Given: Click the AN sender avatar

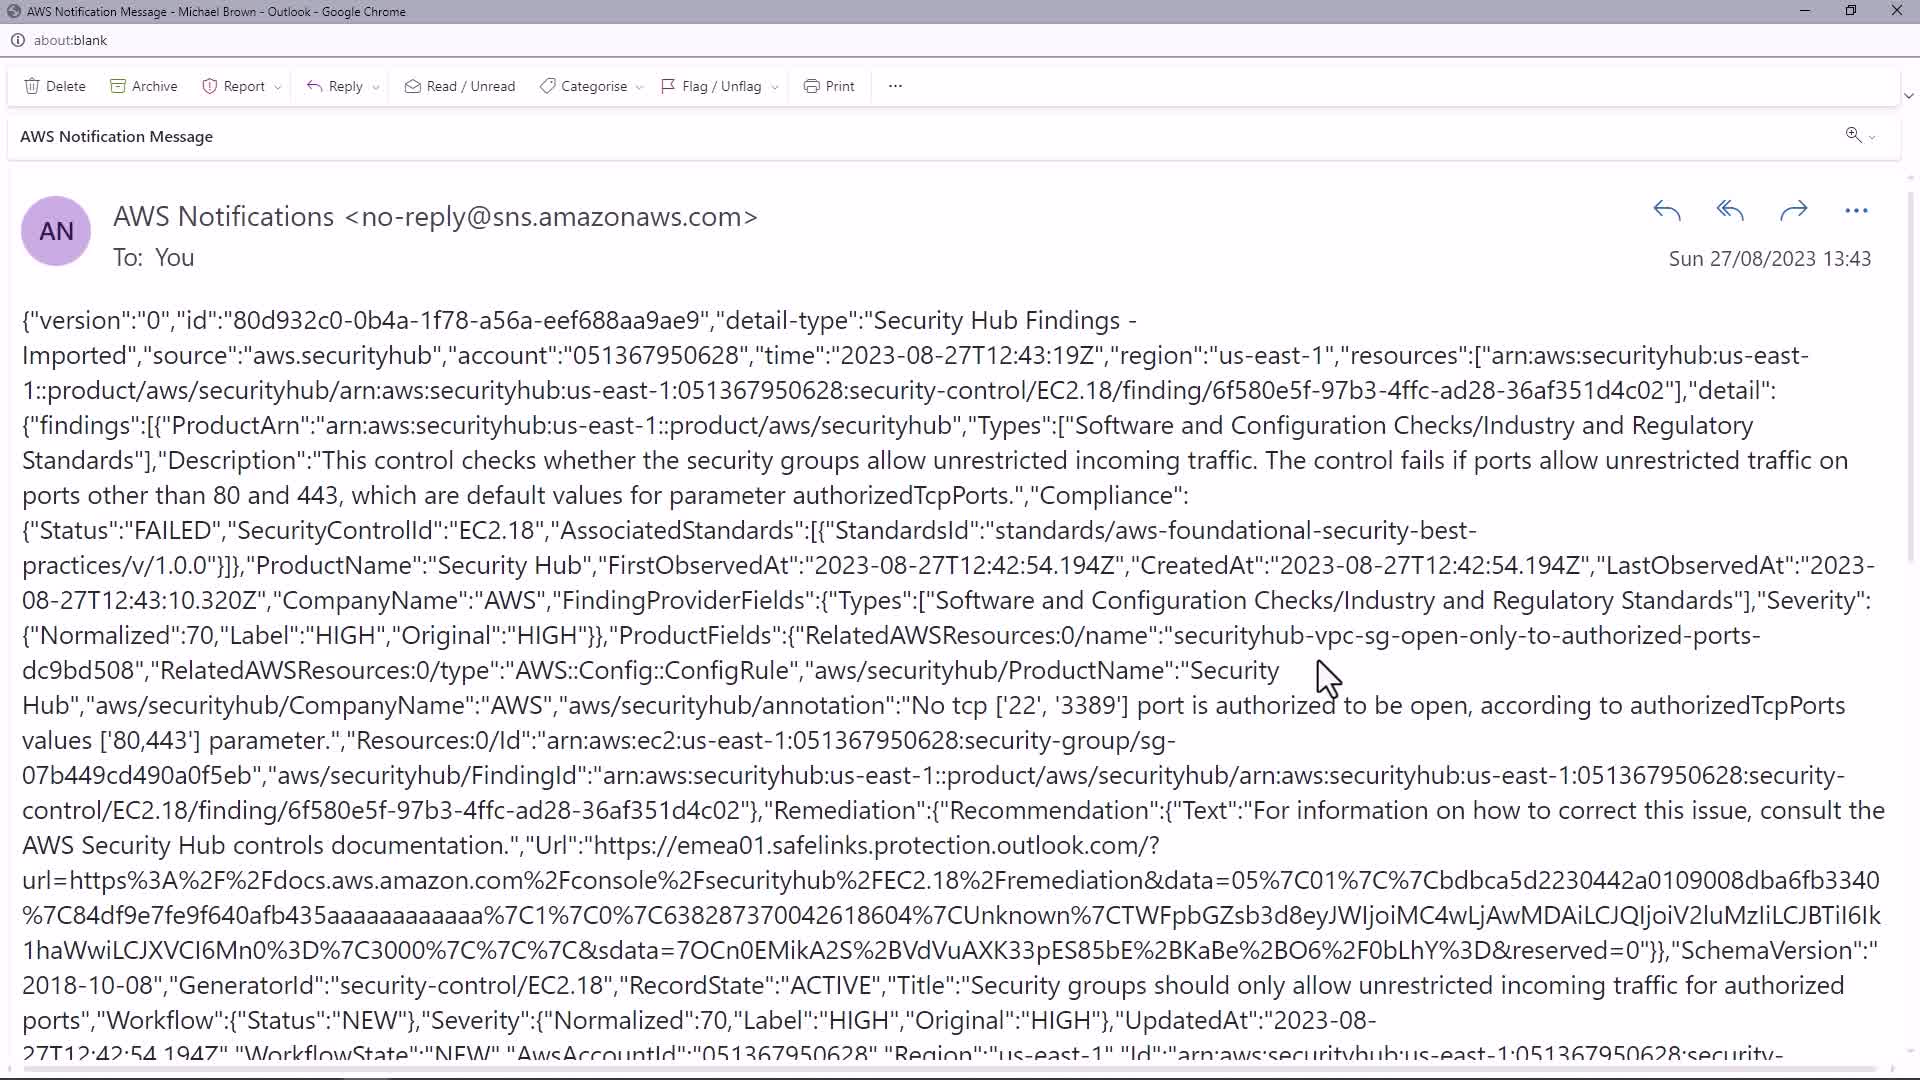Looking at the screenshot, I should pyautogui.click(x=56, y=231).
